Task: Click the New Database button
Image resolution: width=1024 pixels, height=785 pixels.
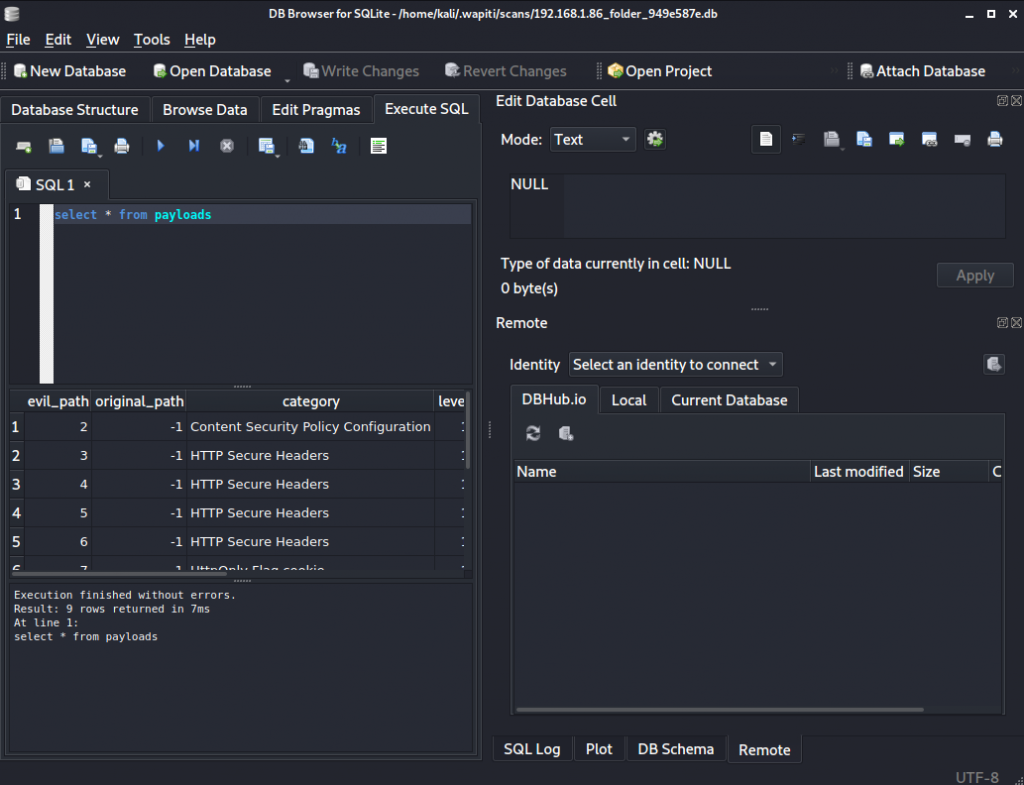Action: click(x=70, y=71)
